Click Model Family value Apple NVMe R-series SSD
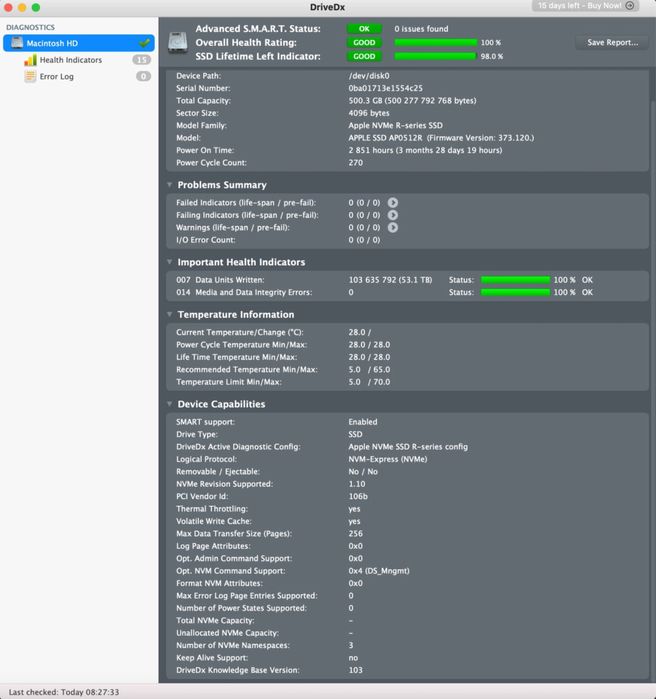 tap(395, 125)
